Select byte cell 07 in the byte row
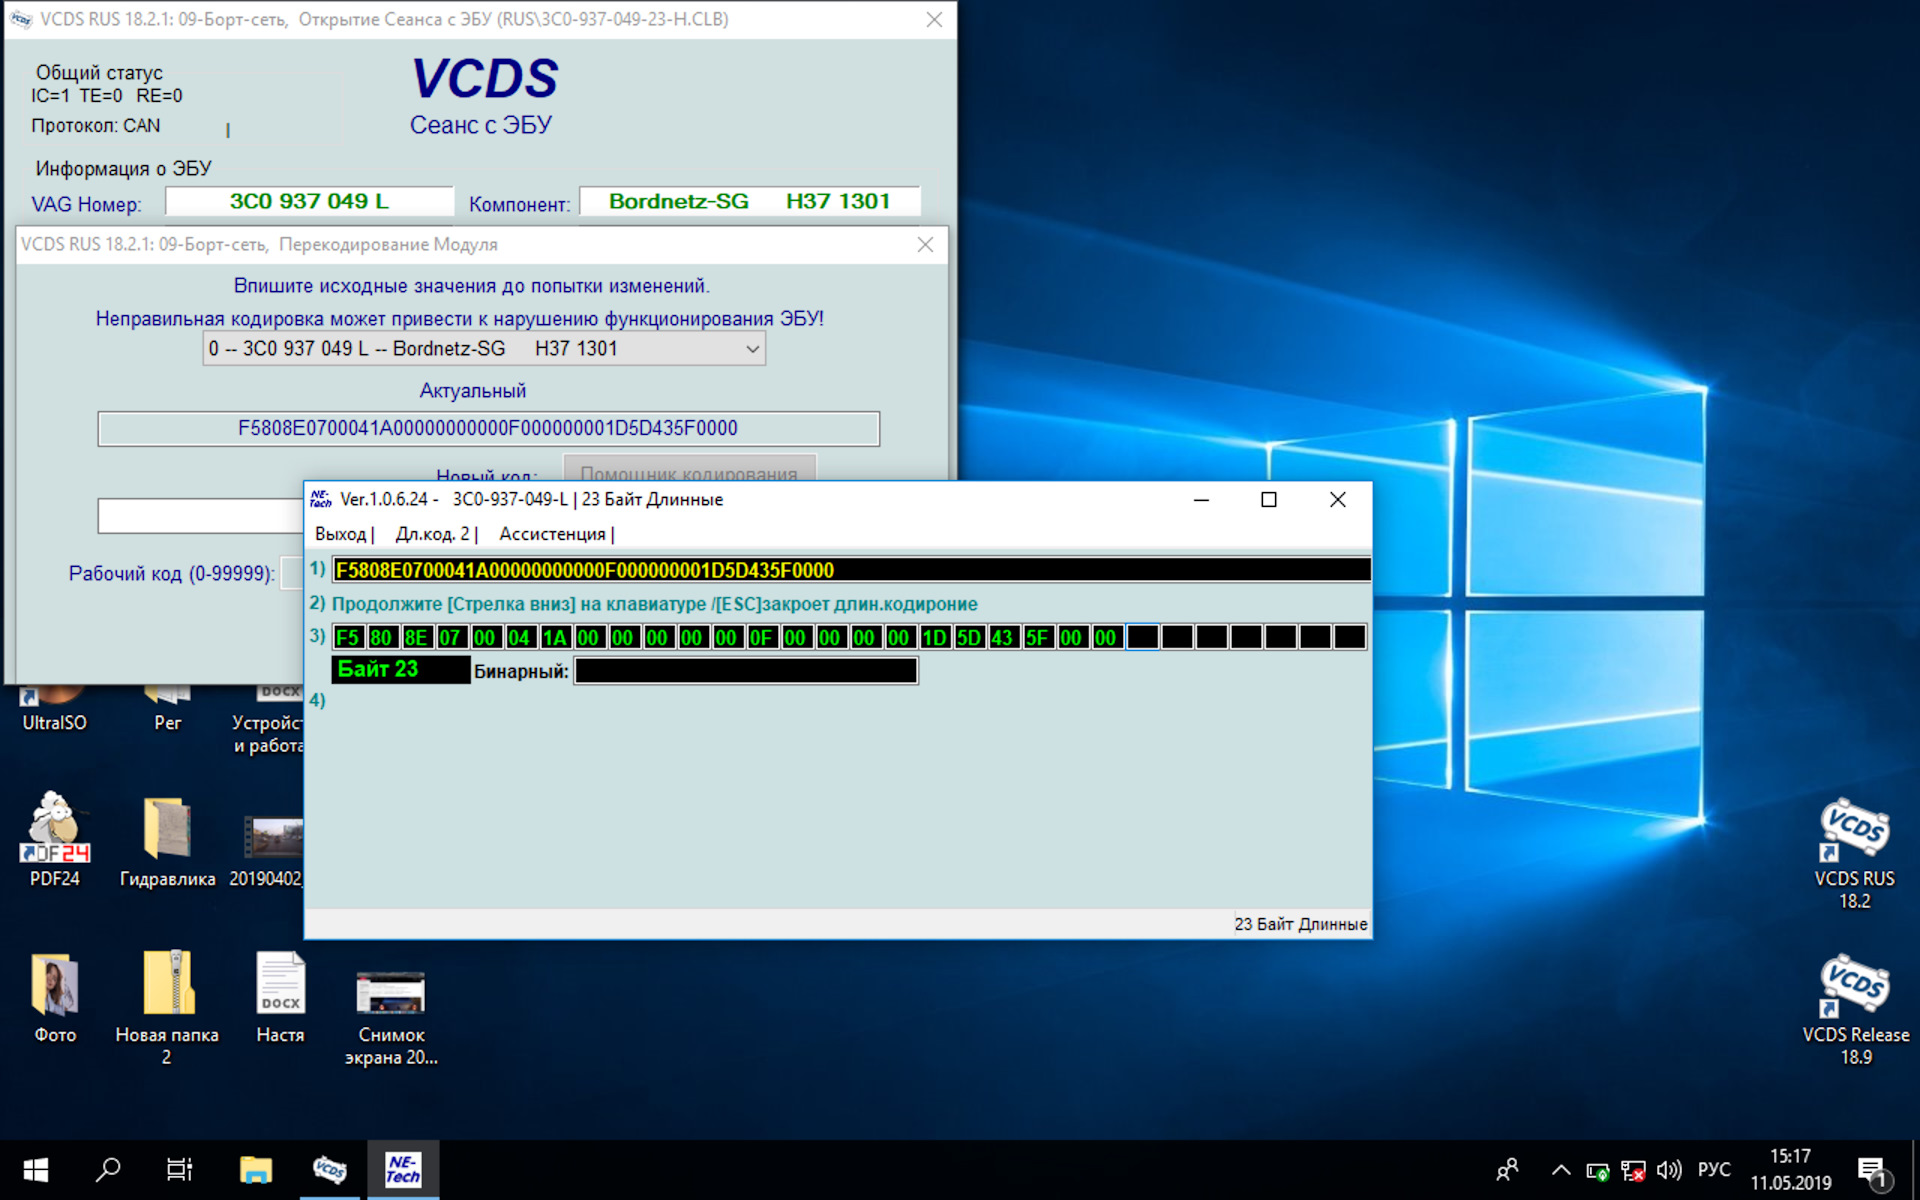1920x1200 pixels. (x=451, y=637)
